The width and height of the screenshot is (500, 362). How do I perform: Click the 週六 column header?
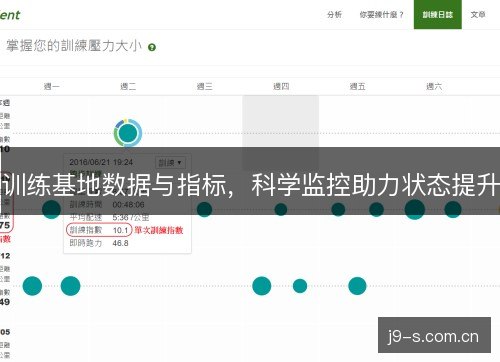pos(434,87)
